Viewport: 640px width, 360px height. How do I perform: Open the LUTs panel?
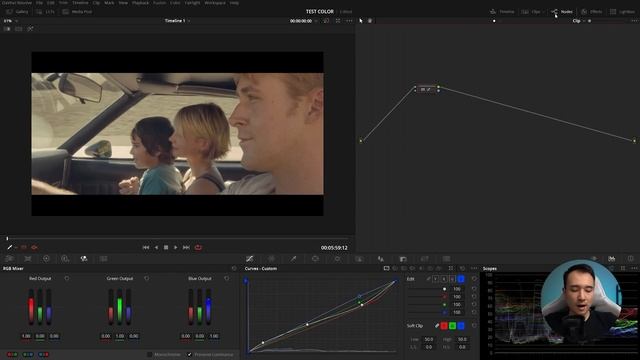45,12
